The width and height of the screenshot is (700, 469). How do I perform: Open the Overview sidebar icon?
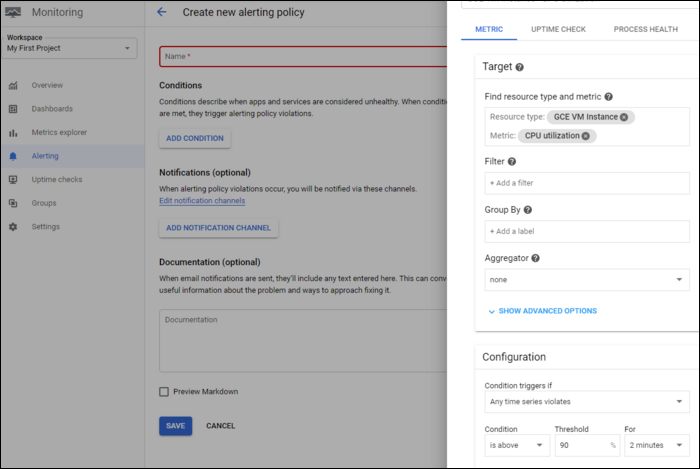click(13, 86)
